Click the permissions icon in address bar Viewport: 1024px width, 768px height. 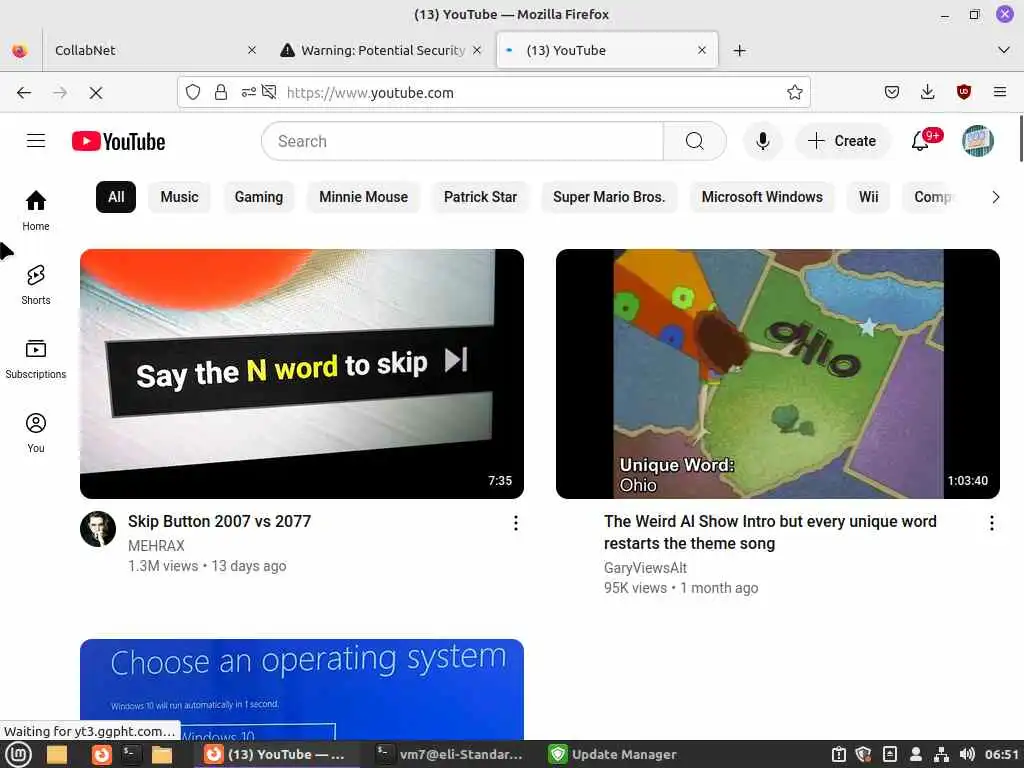(249, 93)
